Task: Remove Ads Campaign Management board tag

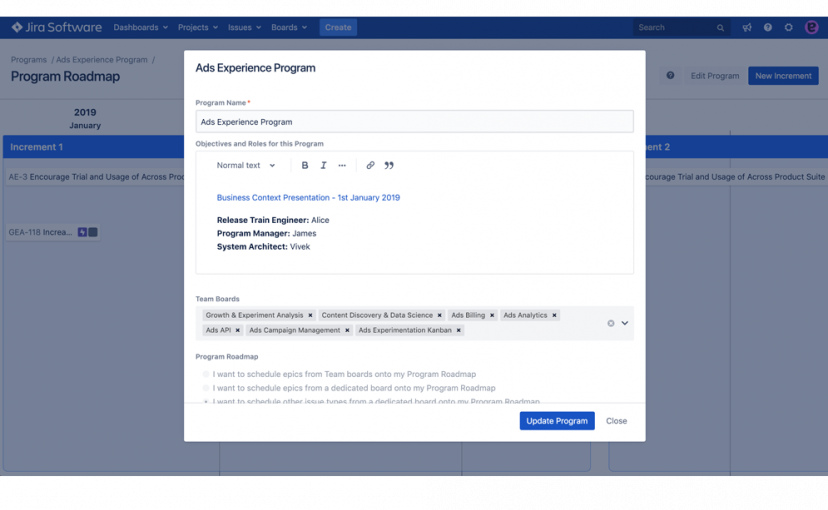Action: coord(347,330)
